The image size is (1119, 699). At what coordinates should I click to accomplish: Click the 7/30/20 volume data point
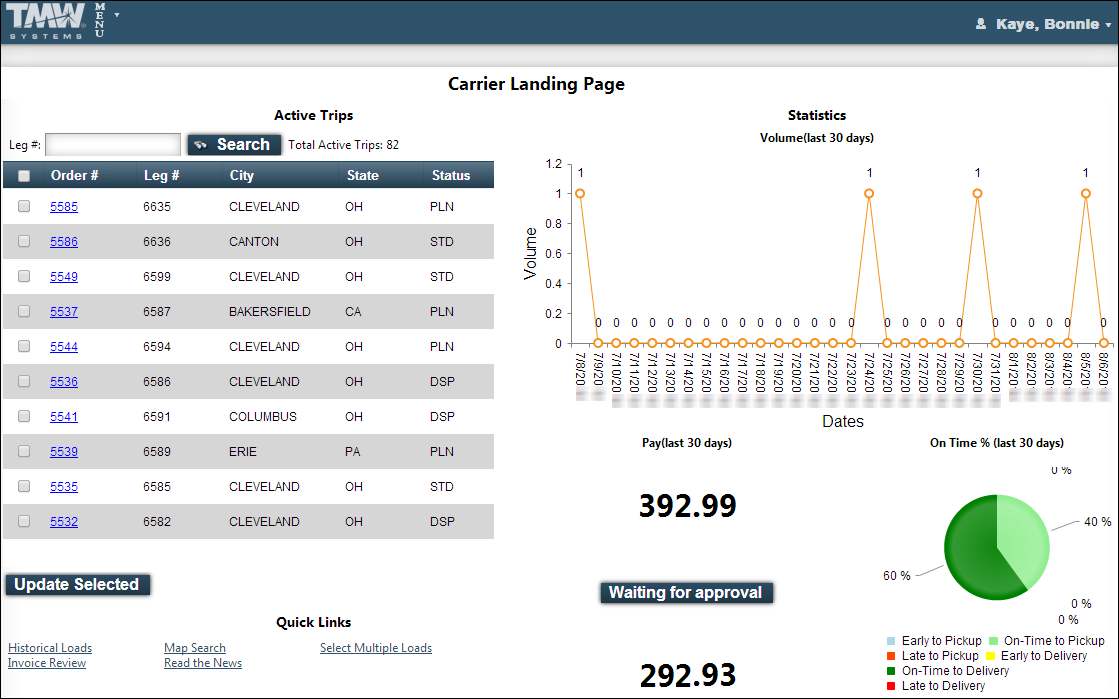tap(977, 193)
